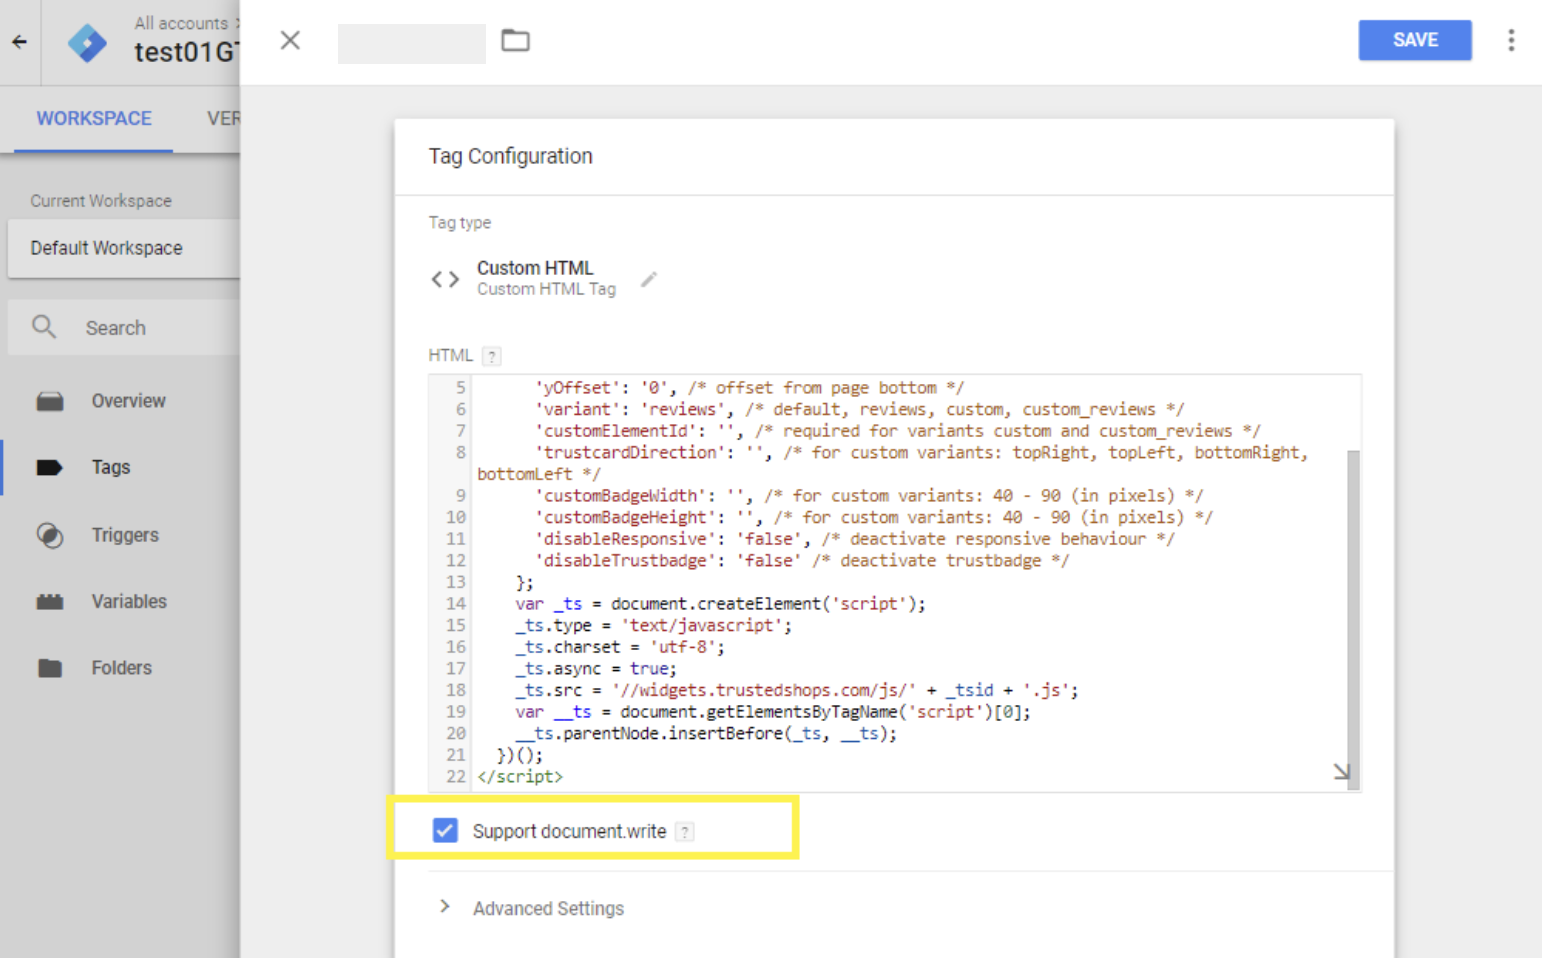This screenshot has width=1542, height=958.
Task: Click the line with 'yOffset'
Action: pyautogui.click(x=749, y=387)
